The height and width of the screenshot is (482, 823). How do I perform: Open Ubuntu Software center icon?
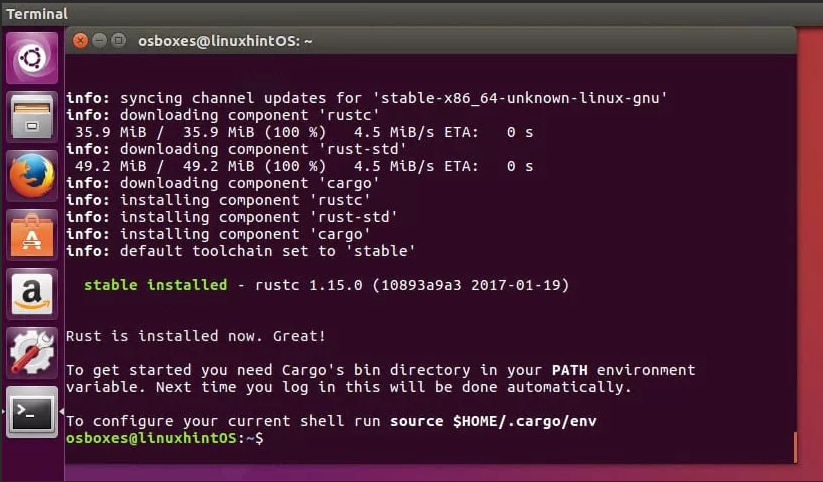click(32, 235)
